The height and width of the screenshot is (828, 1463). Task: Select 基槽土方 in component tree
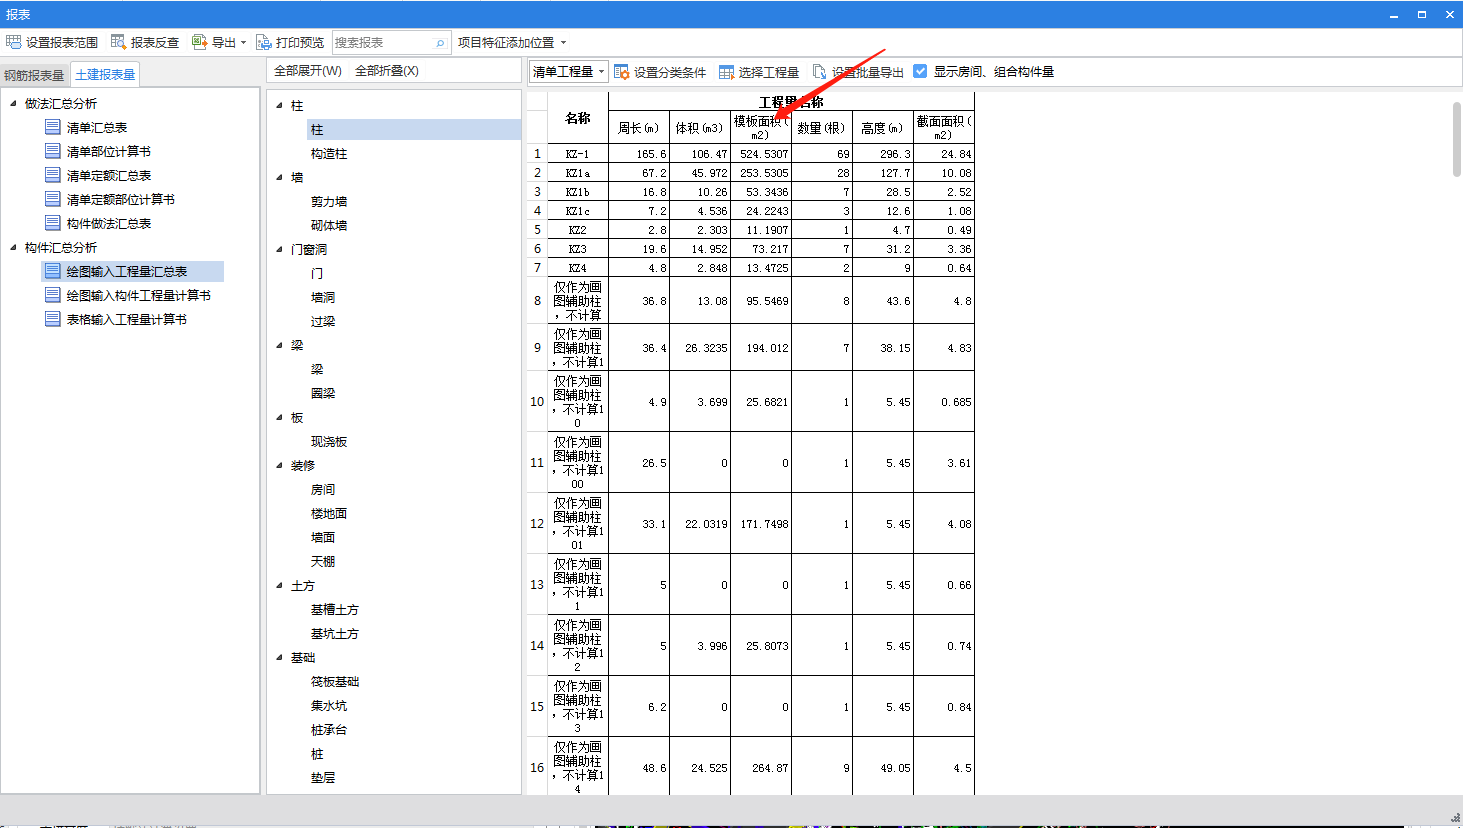[335, 609]
